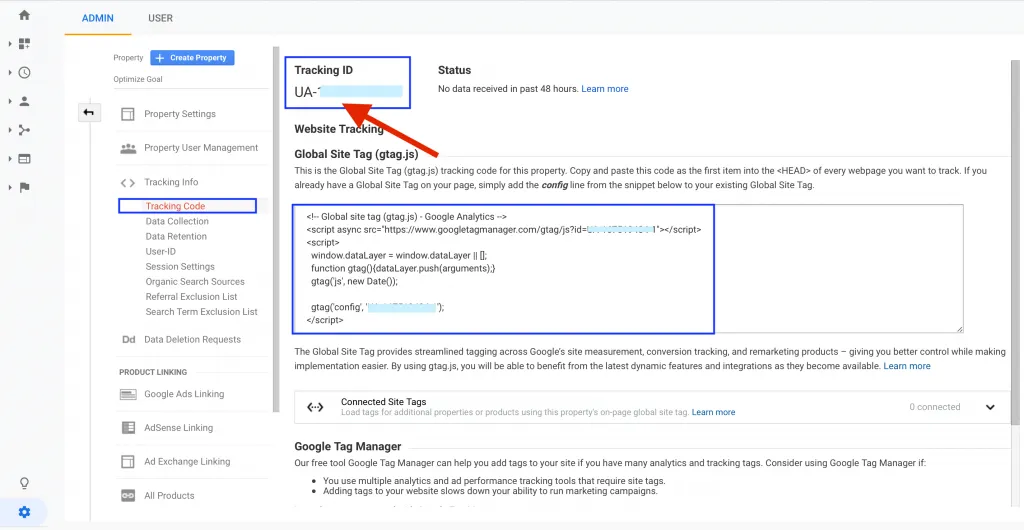The height and width of the screenshot is (530, 1024).
Task: Collapse the Tracking Info section
Action: click(x=171, y=182)
